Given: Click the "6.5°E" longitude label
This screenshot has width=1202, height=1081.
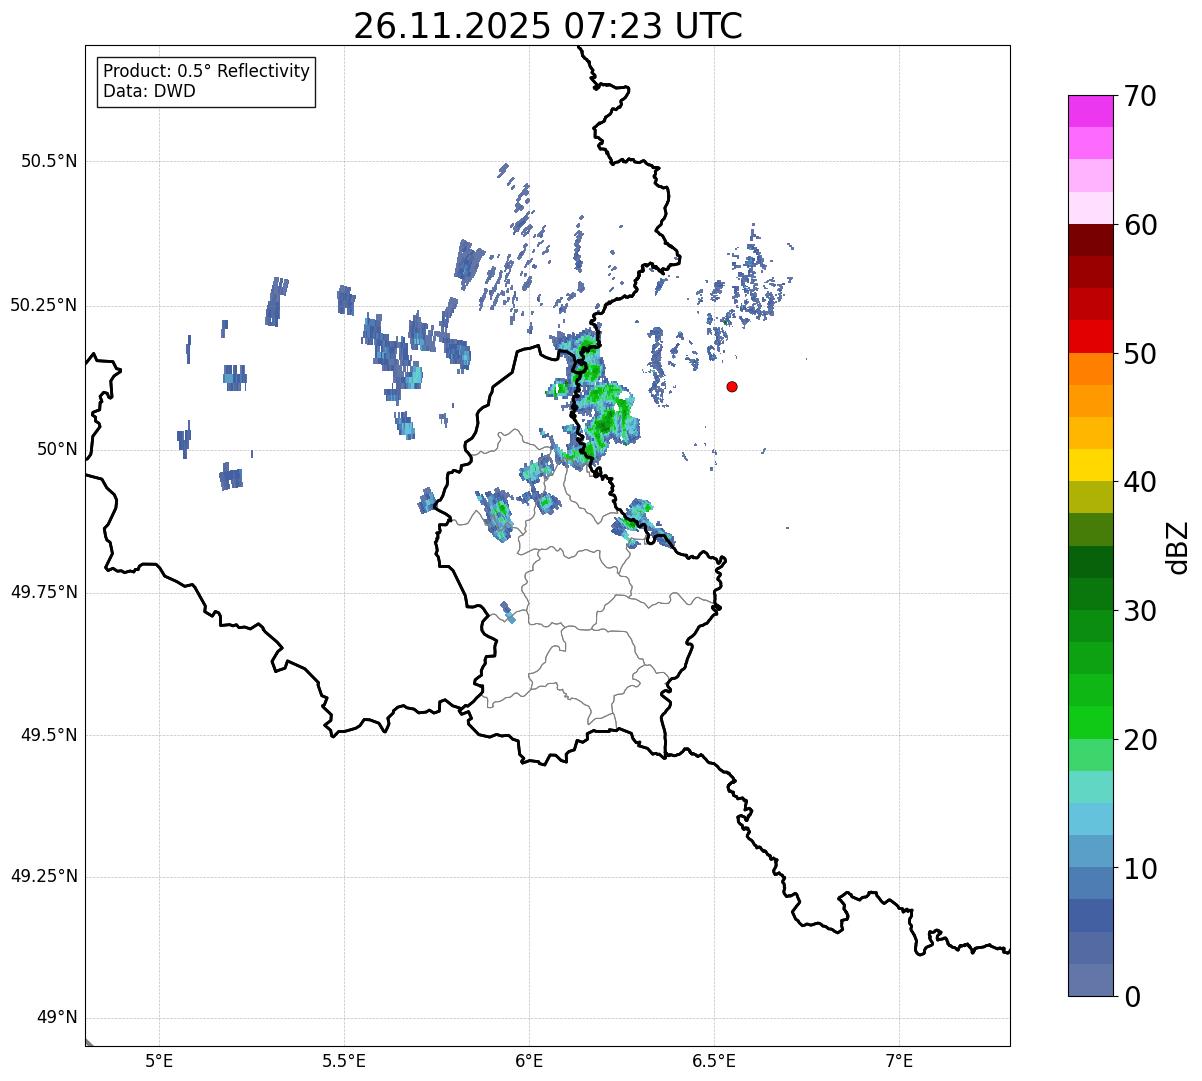Looking at the screenshot, I should point(714,1061).
